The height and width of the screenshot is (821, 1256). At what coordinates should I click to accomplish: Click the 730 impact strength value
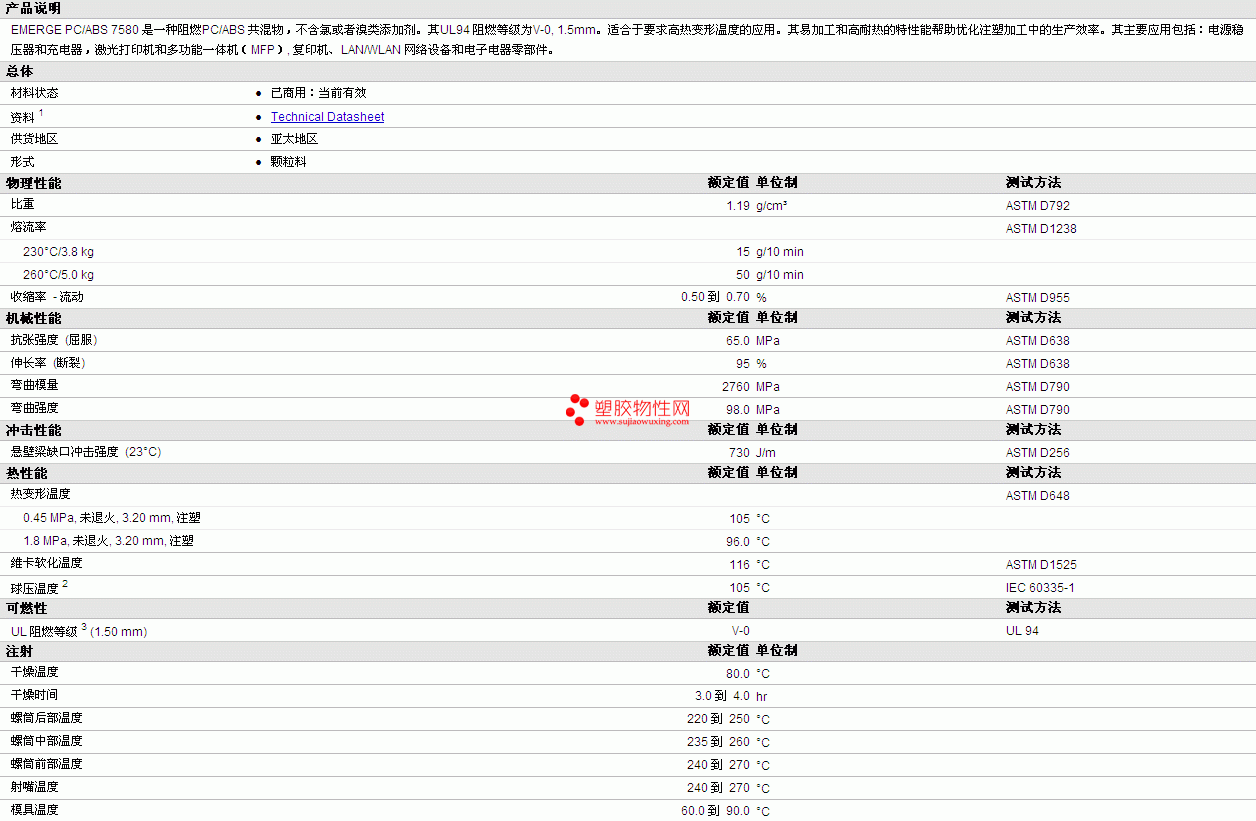pos(739,453)
